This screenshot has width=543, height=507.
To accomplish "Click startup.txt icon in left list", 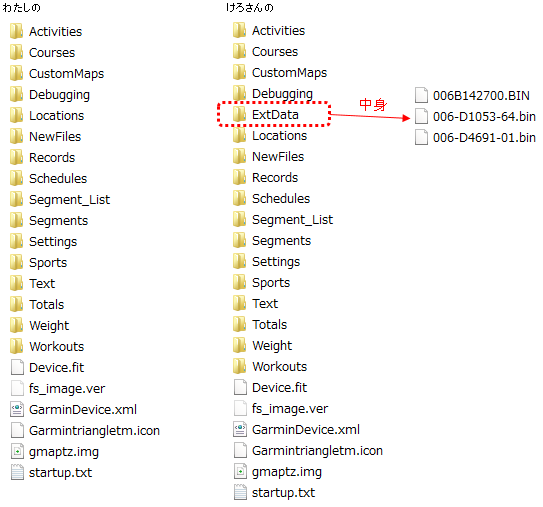I will tap(17, 472).
